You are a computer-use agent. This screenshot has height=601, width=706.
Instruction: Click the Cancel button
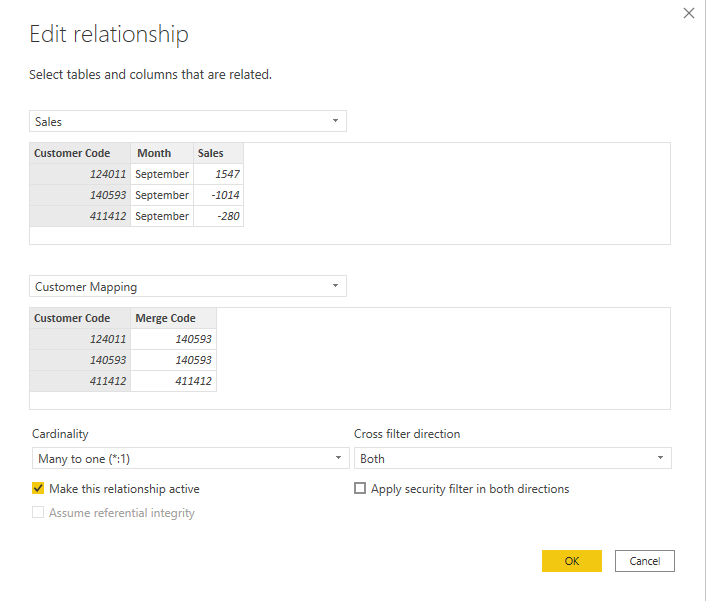point(644,561)
